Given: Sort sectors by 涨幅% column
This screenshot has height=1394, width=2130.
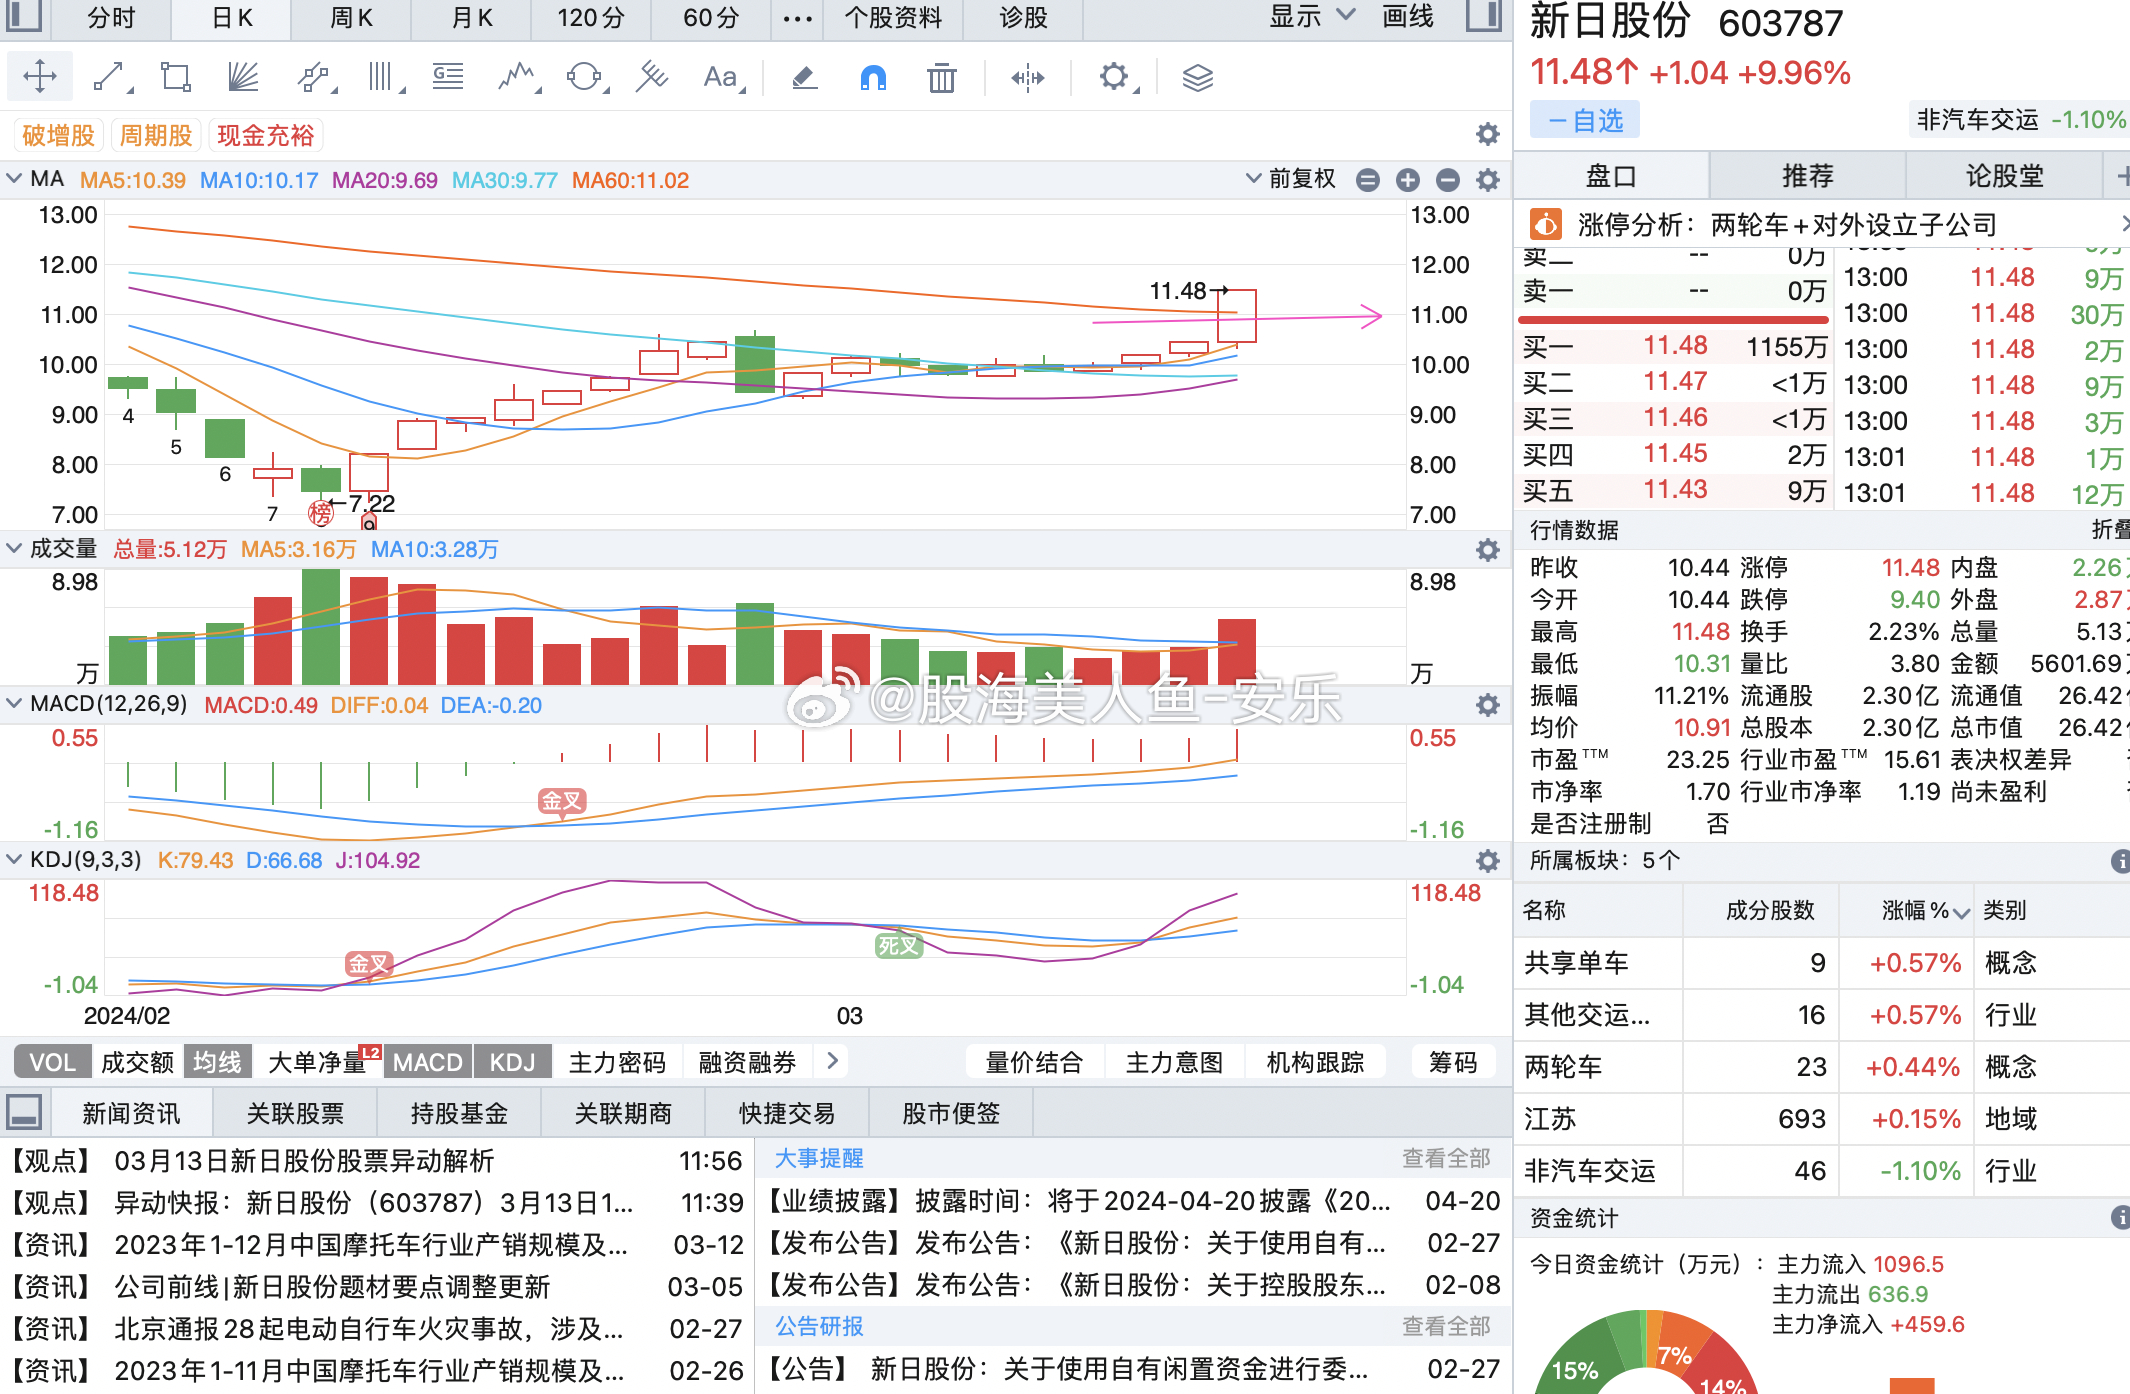Looking at the screenshot, I should (1925, 910).
